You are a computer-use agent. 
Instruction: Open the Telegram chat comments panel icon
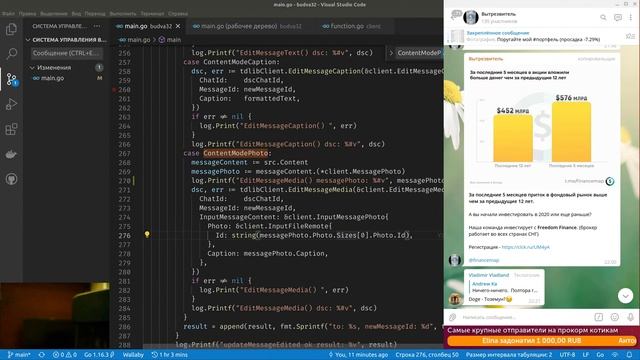618,17
